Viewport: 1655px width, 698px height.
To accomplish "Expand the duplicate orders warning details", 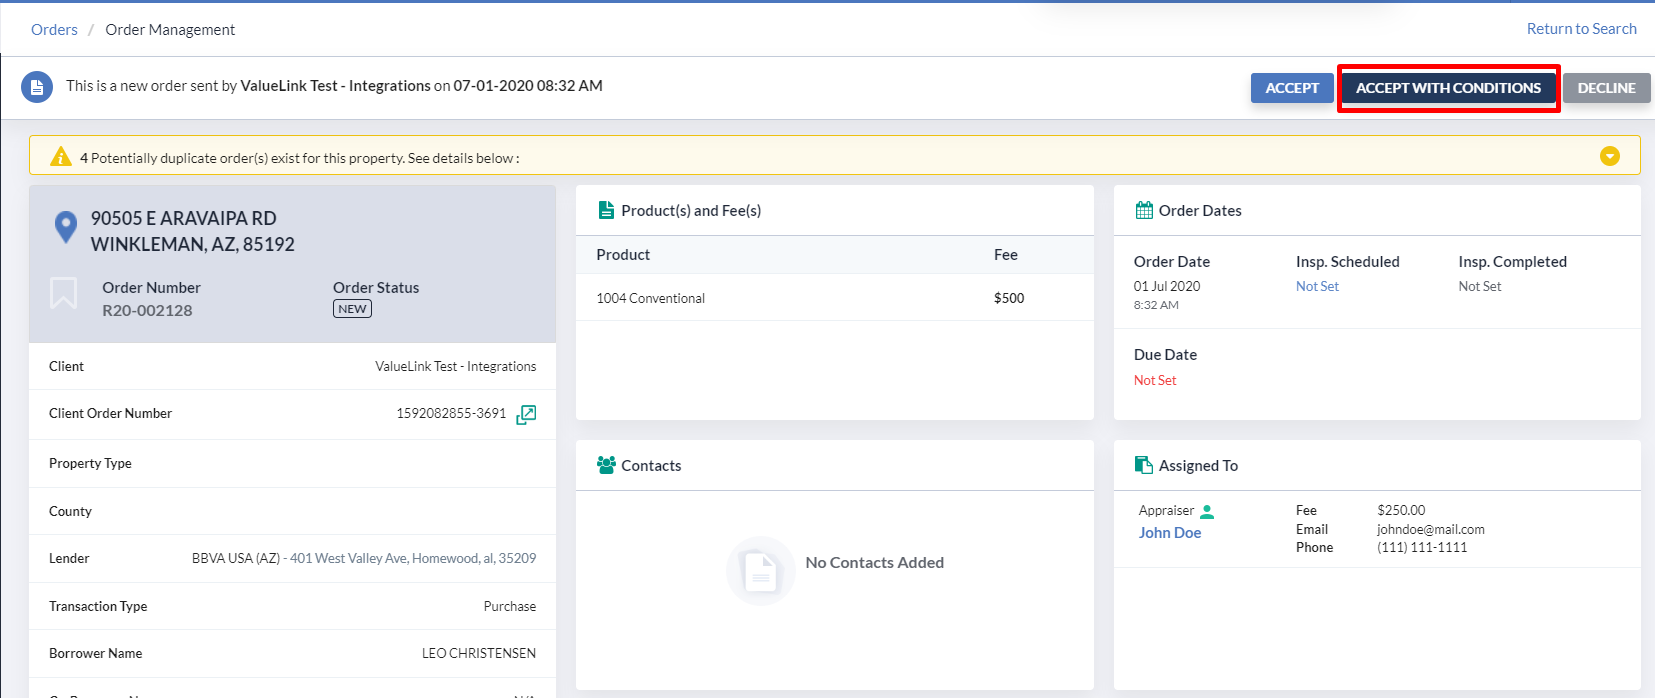I will [1610, 156].
